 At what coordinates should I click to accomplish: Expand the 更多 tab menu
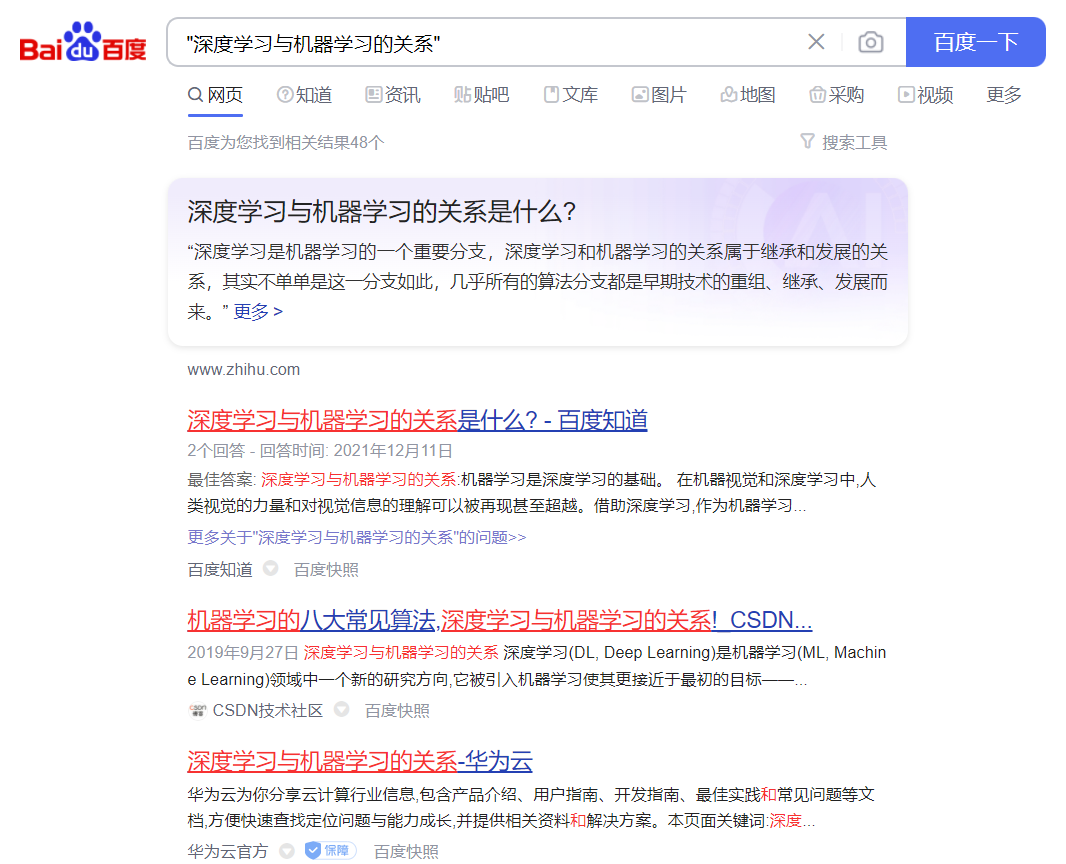pos(1004,94)
